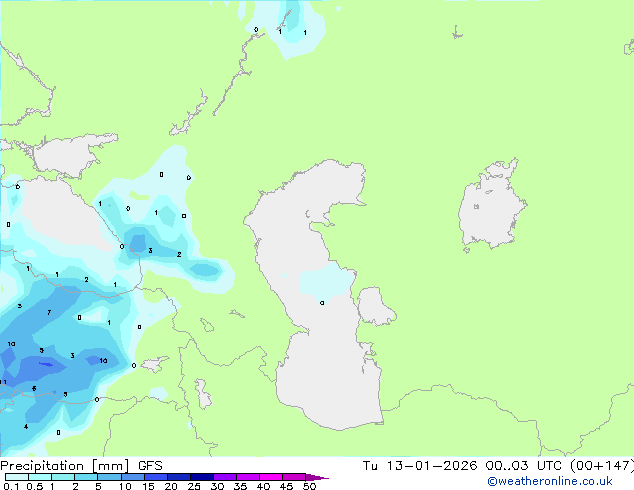Click the 10–15 mm legend color swatch
This screenshot has height=490, width=634.
point(132,477)
